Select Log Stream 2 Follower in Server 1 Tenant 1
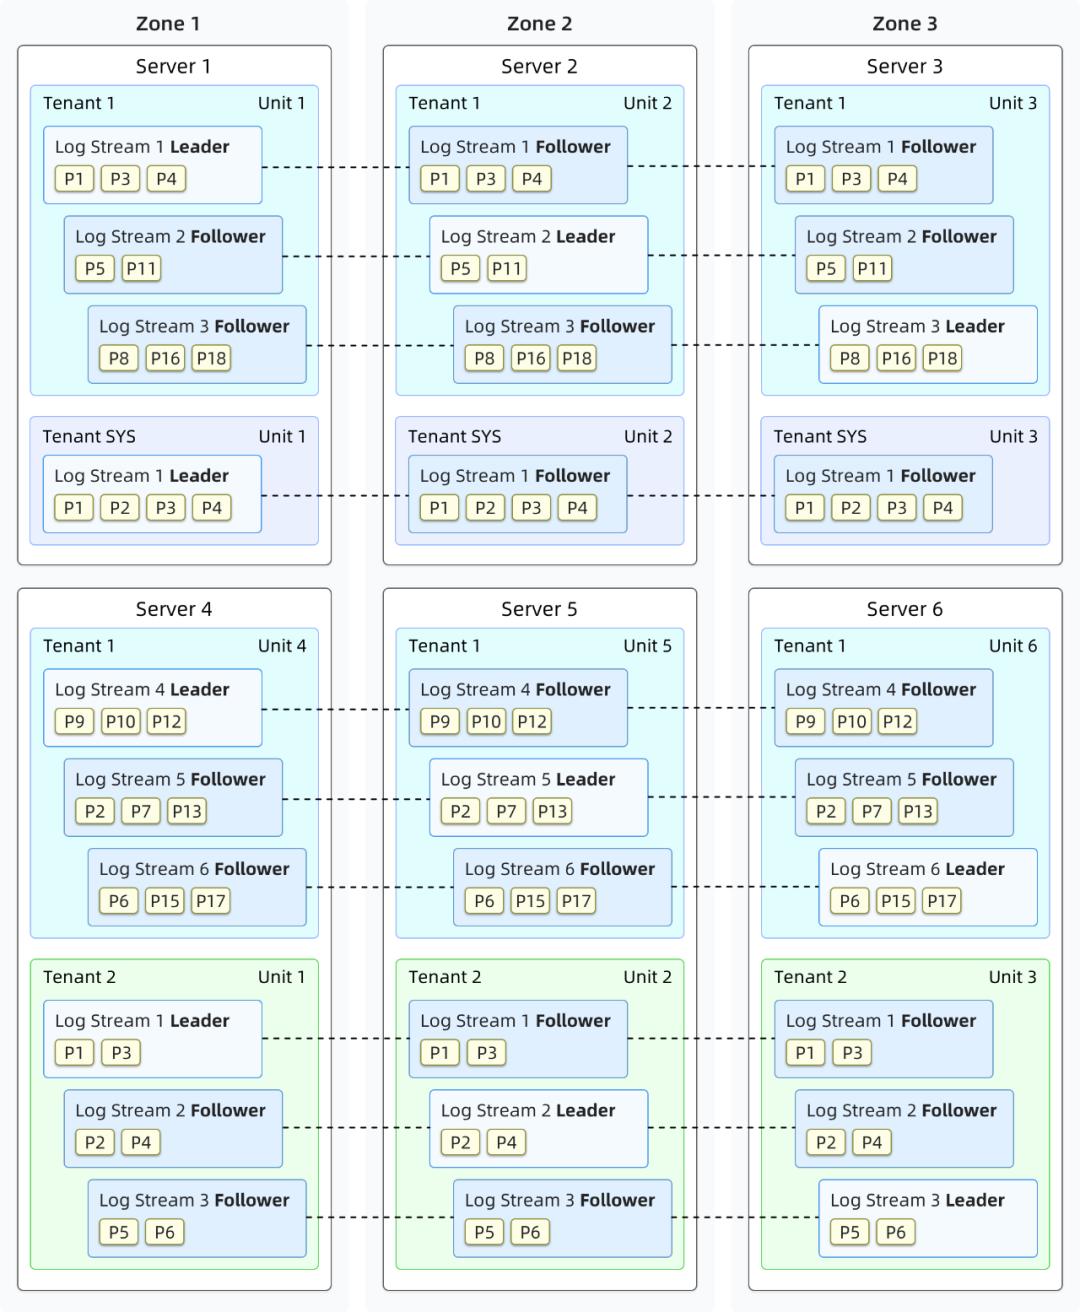Screen dimensions: 1080x1312 pos(173,255)
